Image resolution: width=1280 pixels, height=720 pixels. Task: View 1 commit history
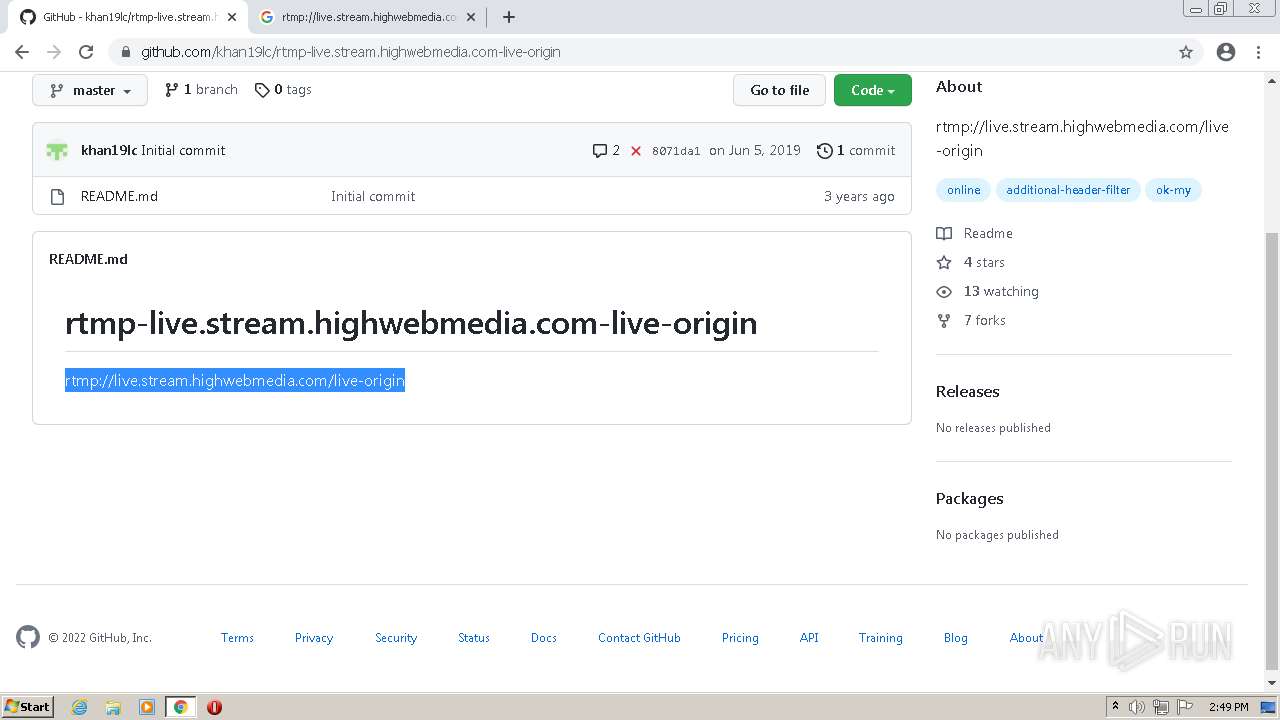[856, 150]
